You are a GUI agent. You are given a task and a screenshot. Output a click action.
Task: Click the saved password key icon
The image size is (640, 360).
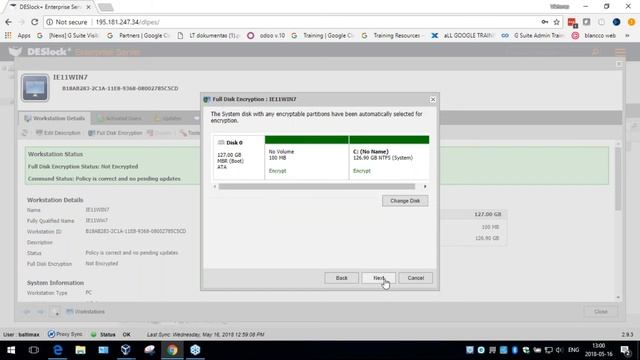[544, 22]
